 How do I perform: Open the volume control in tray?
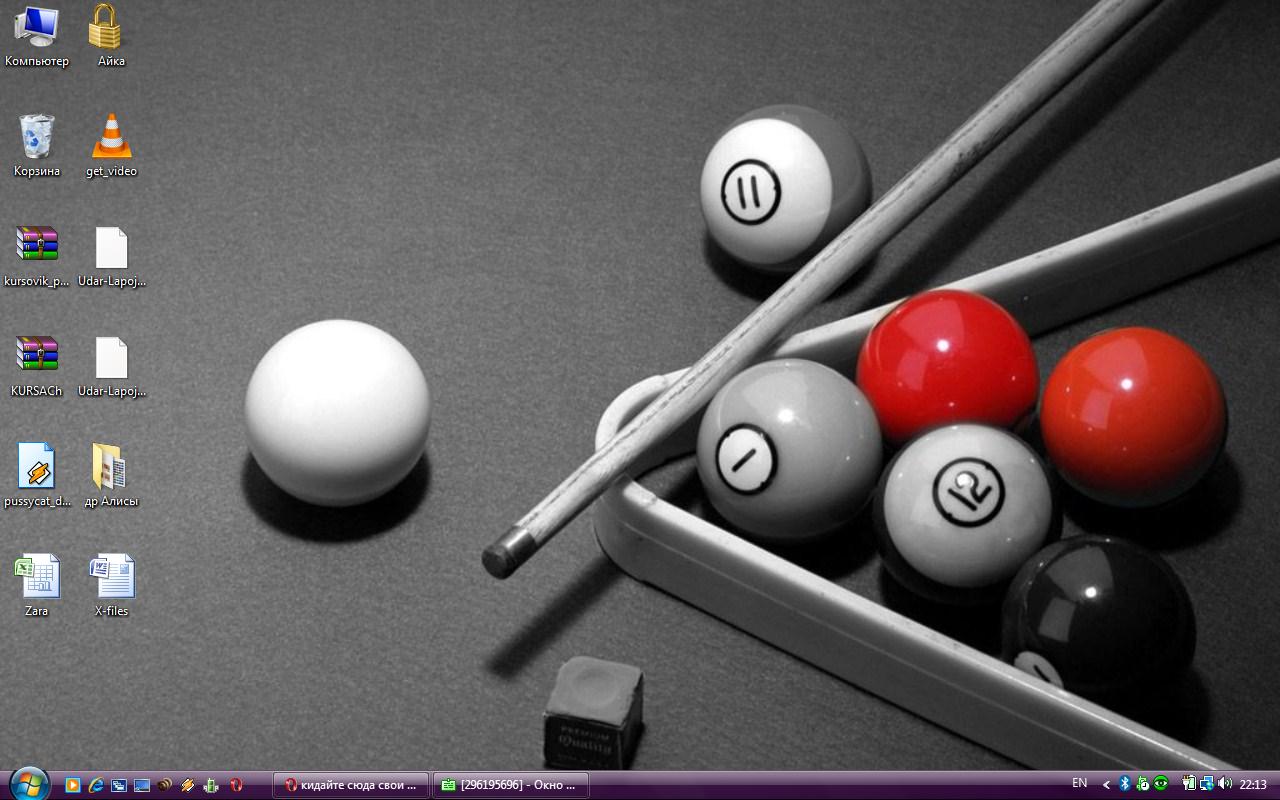tap(1225, 784)
